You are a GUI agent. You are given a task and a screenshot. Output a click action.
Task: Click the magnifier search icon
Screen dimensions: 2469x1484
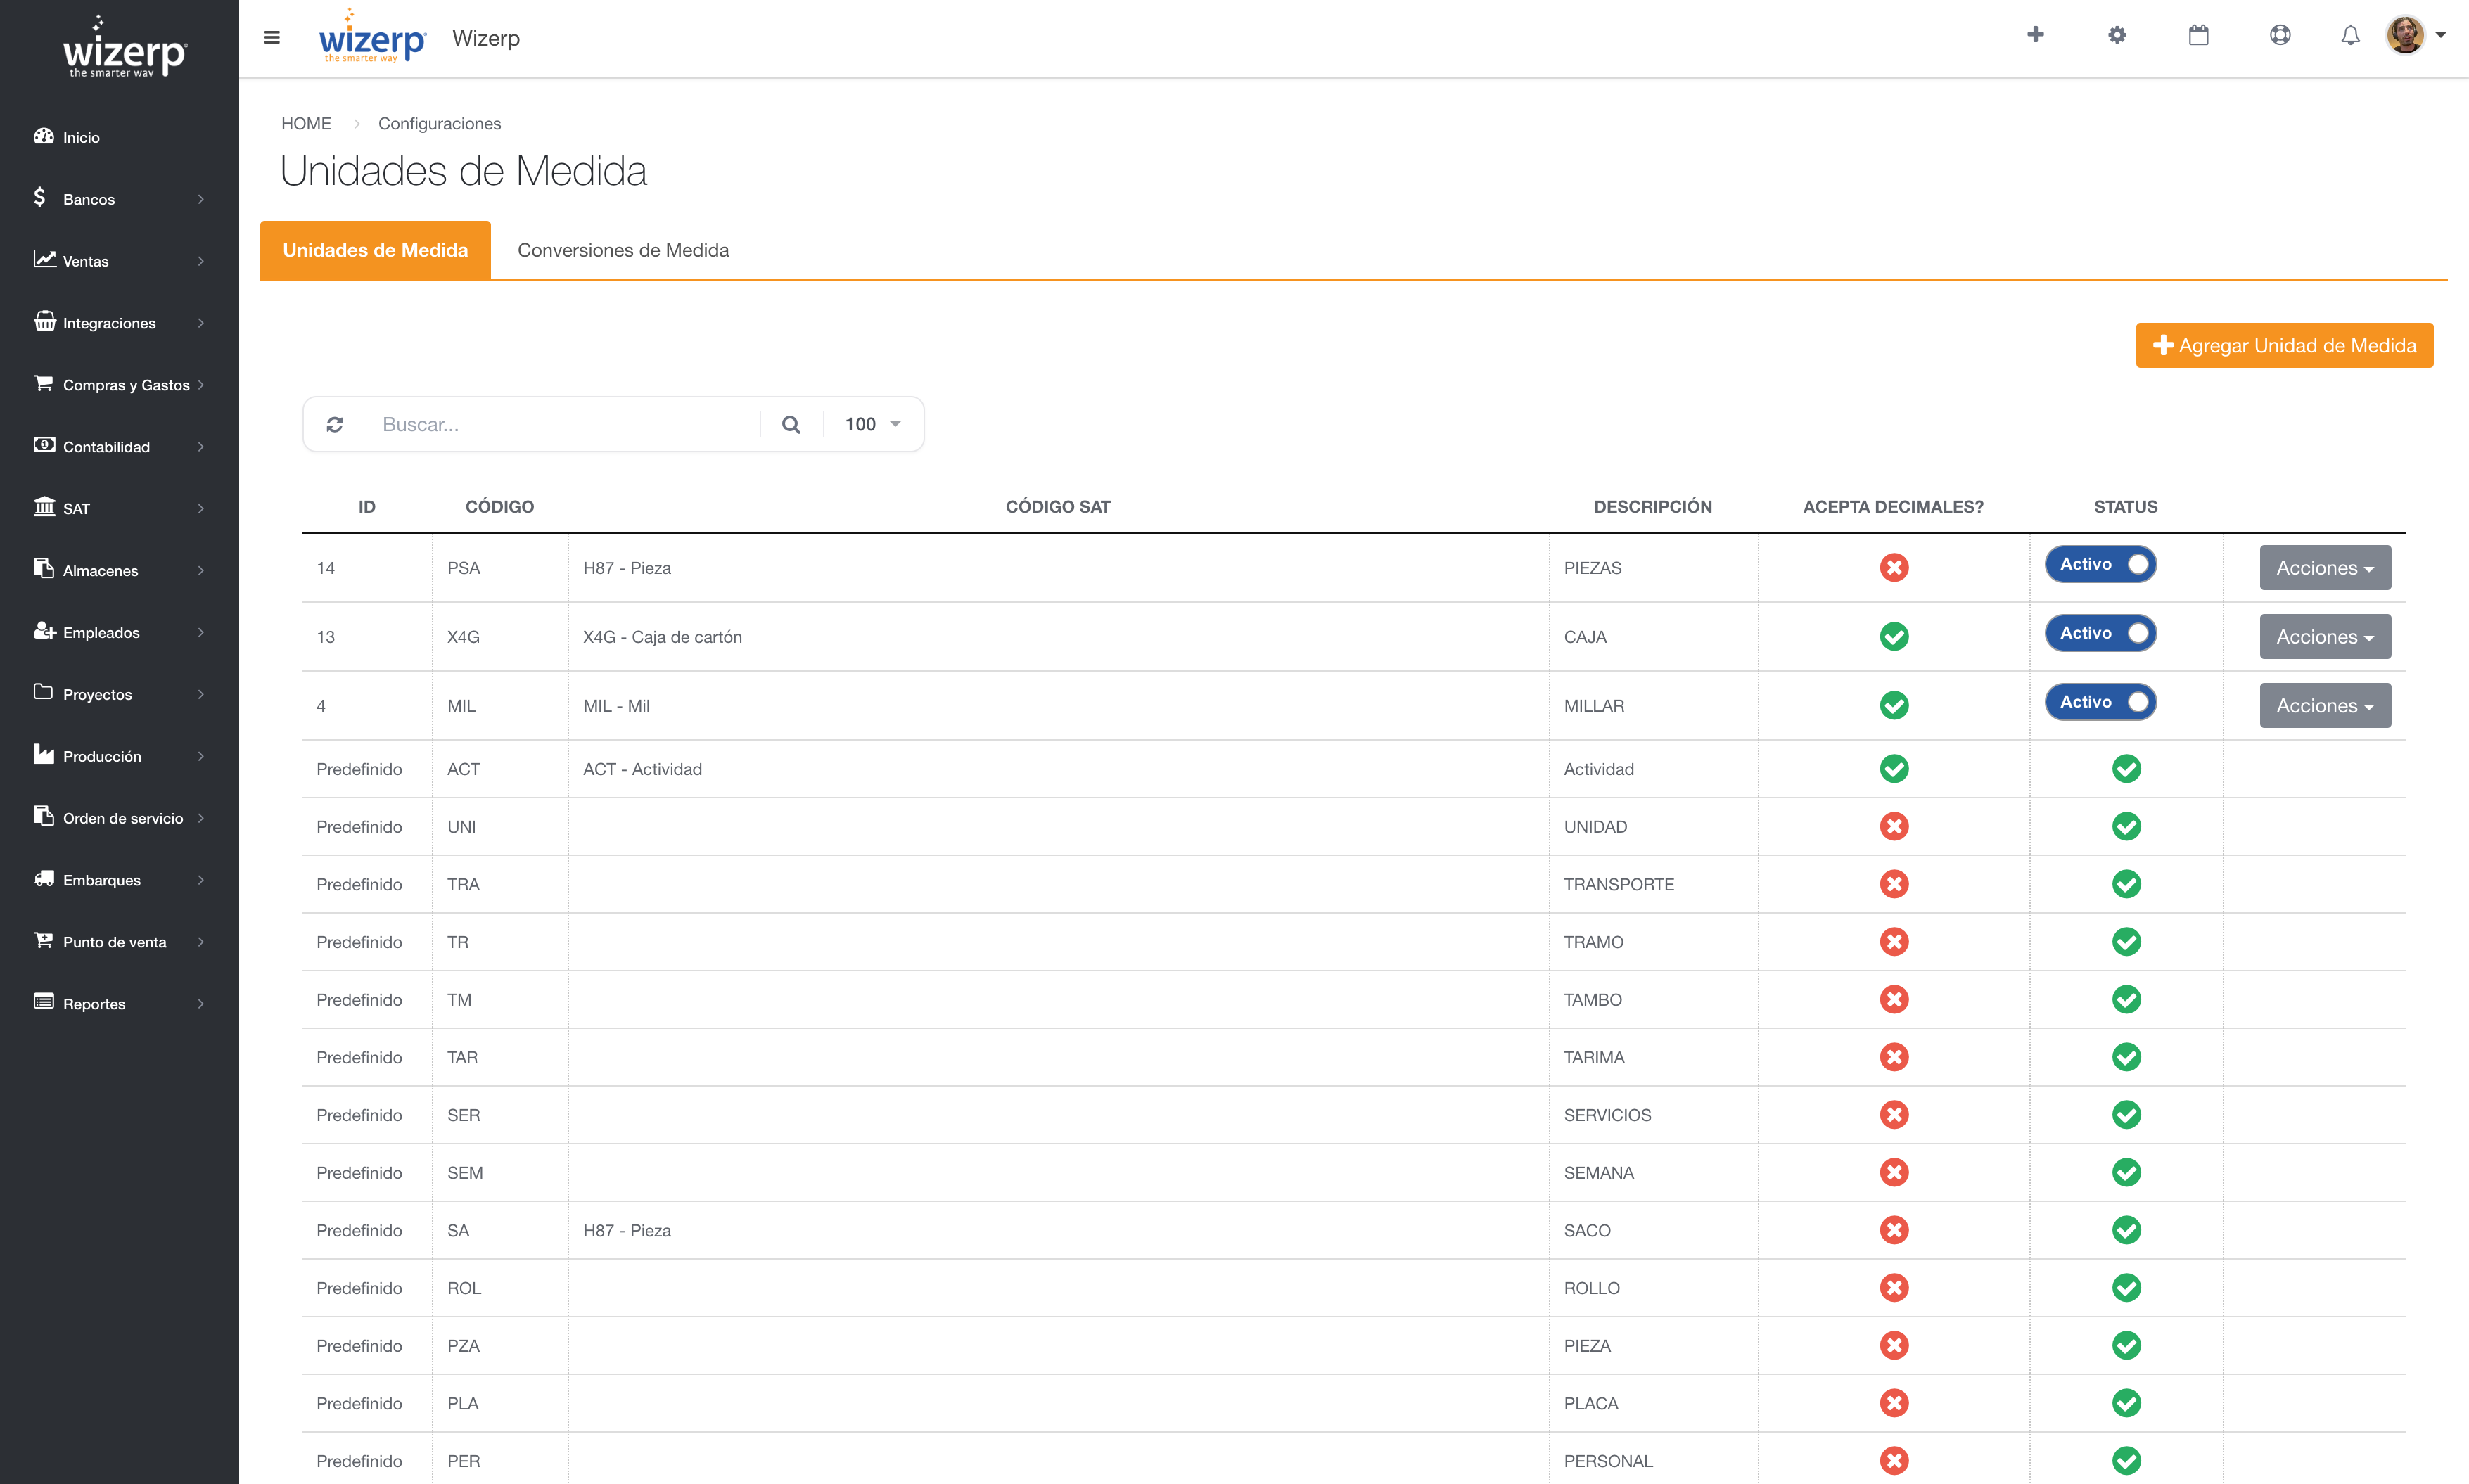point(791,424)
